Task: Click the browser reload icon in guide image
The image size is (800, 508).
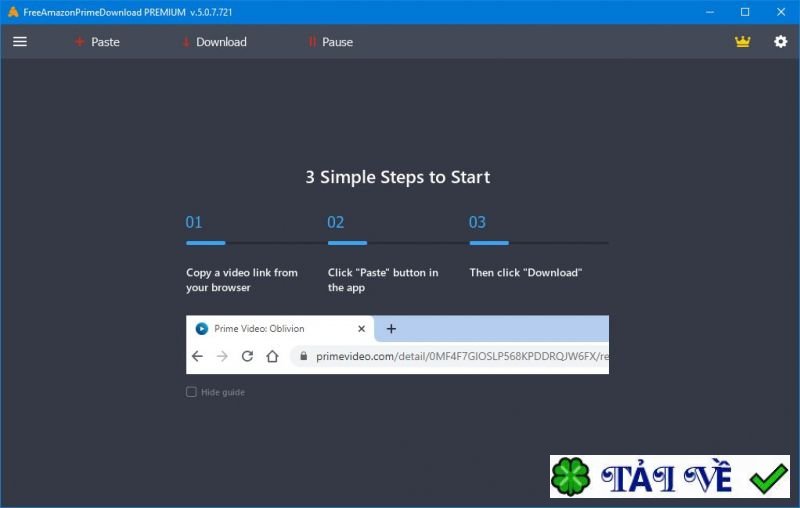Action: [x=247, y=356]
